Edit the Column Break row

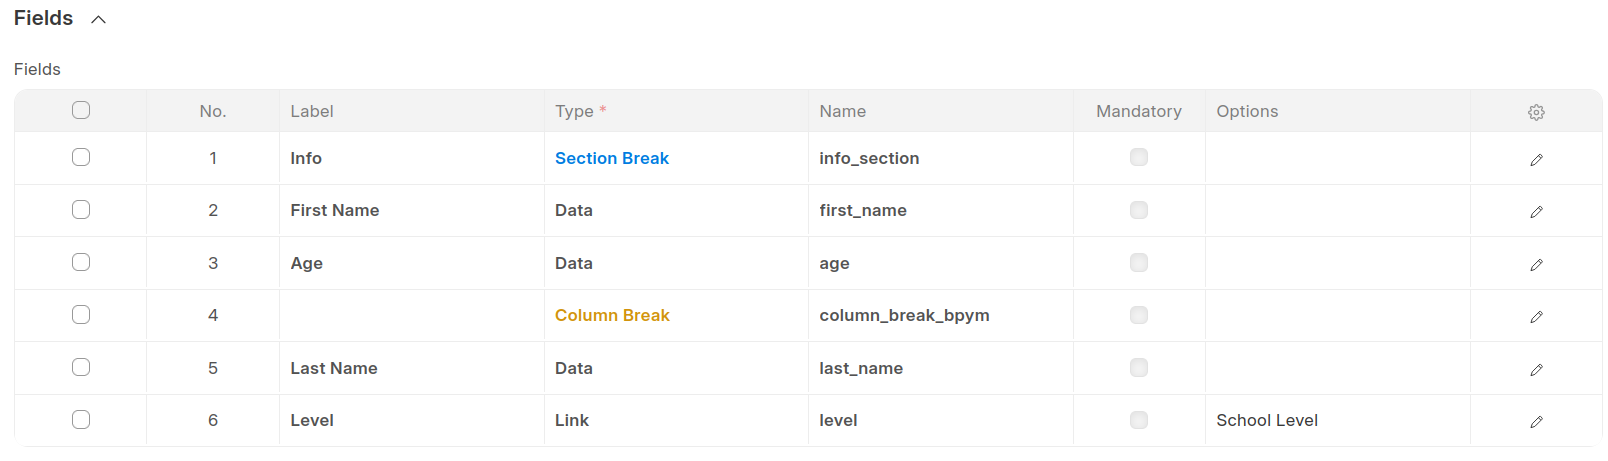click(1536, 316)
